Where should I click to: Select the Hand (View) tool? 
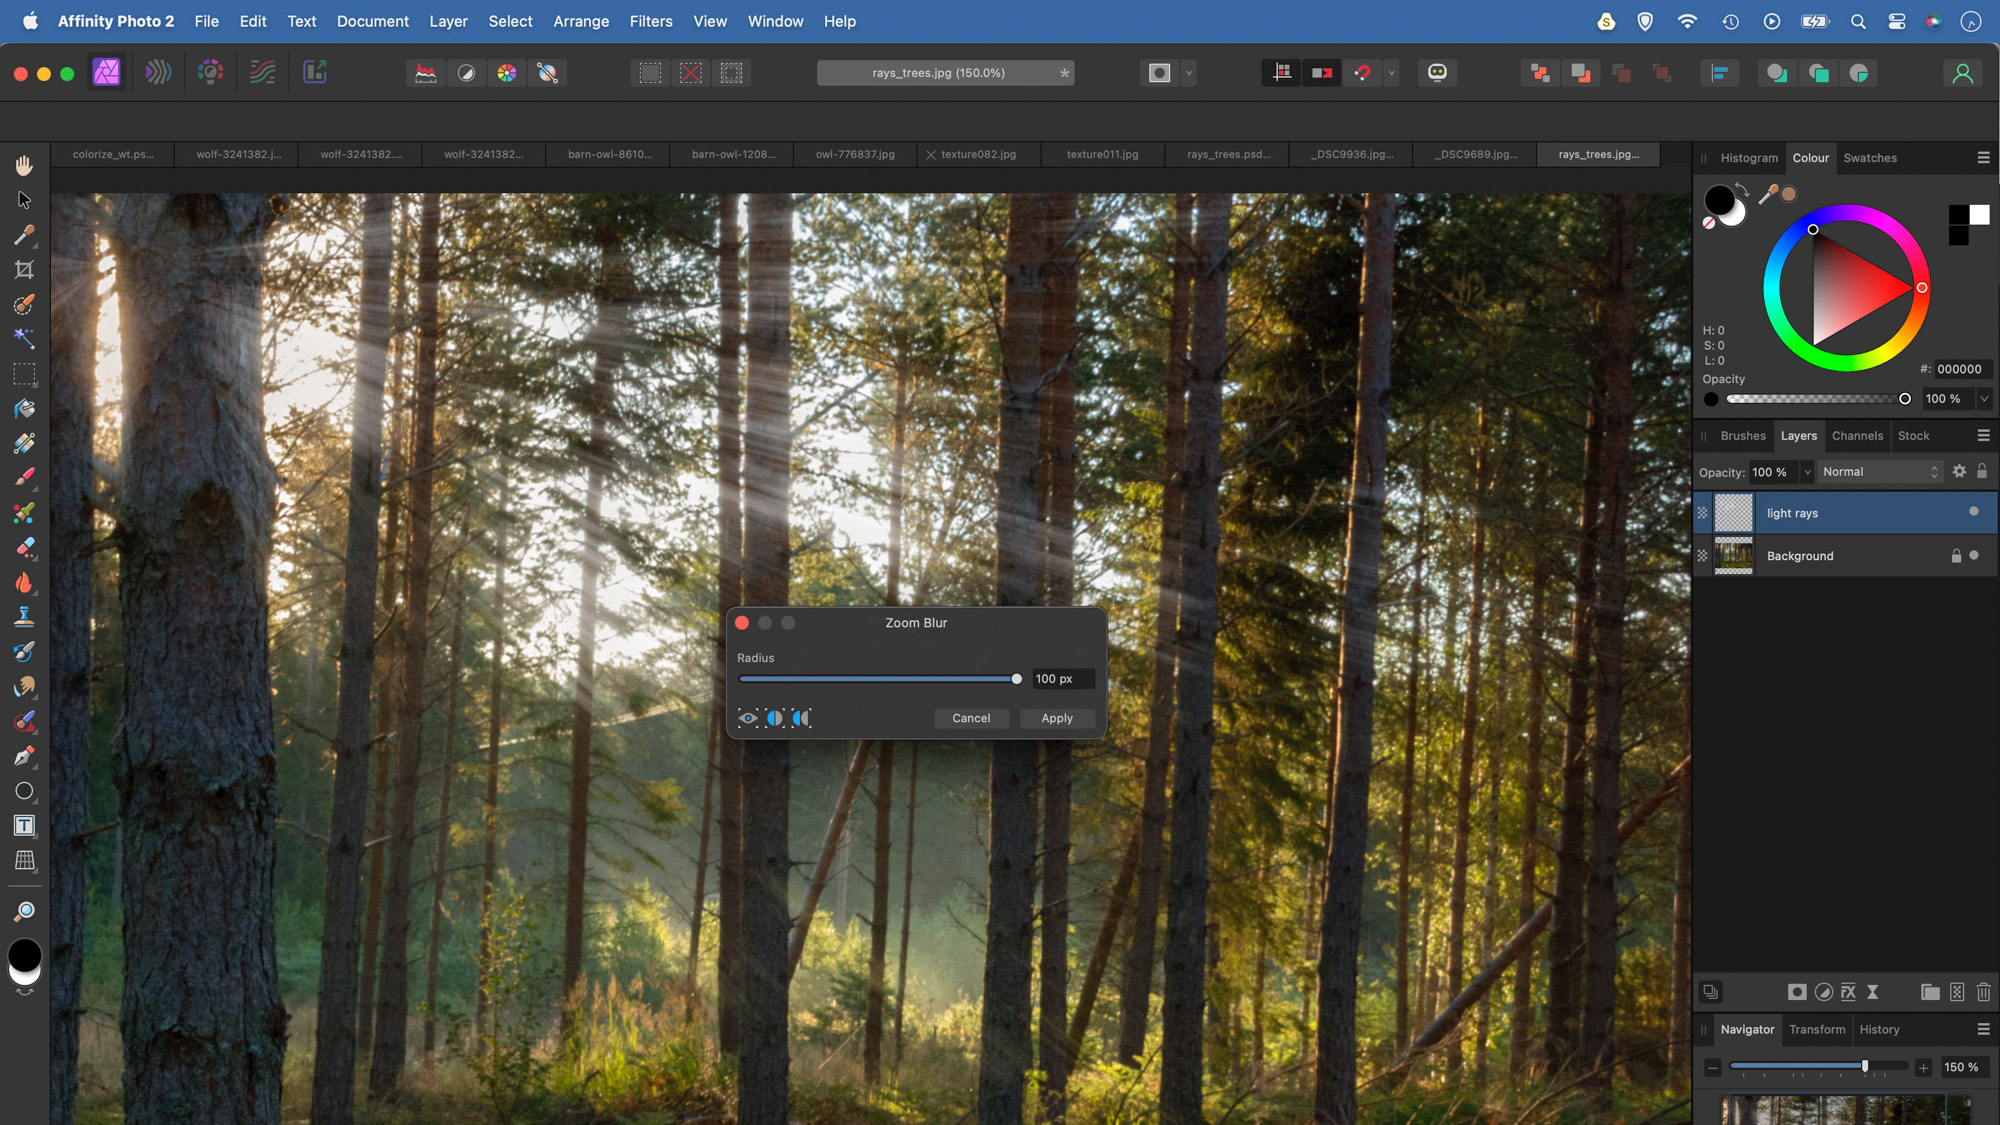(x=24, y=165)
